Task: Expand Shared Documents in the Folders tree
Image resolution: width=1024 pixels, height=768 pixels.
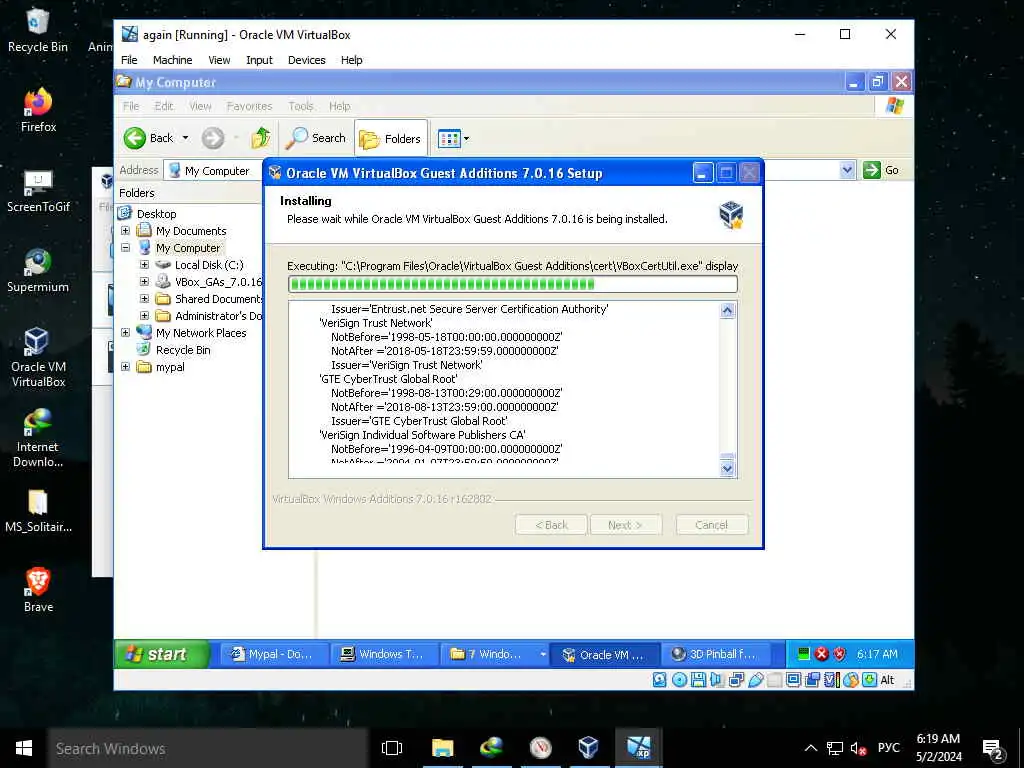Action: [144, 298]
